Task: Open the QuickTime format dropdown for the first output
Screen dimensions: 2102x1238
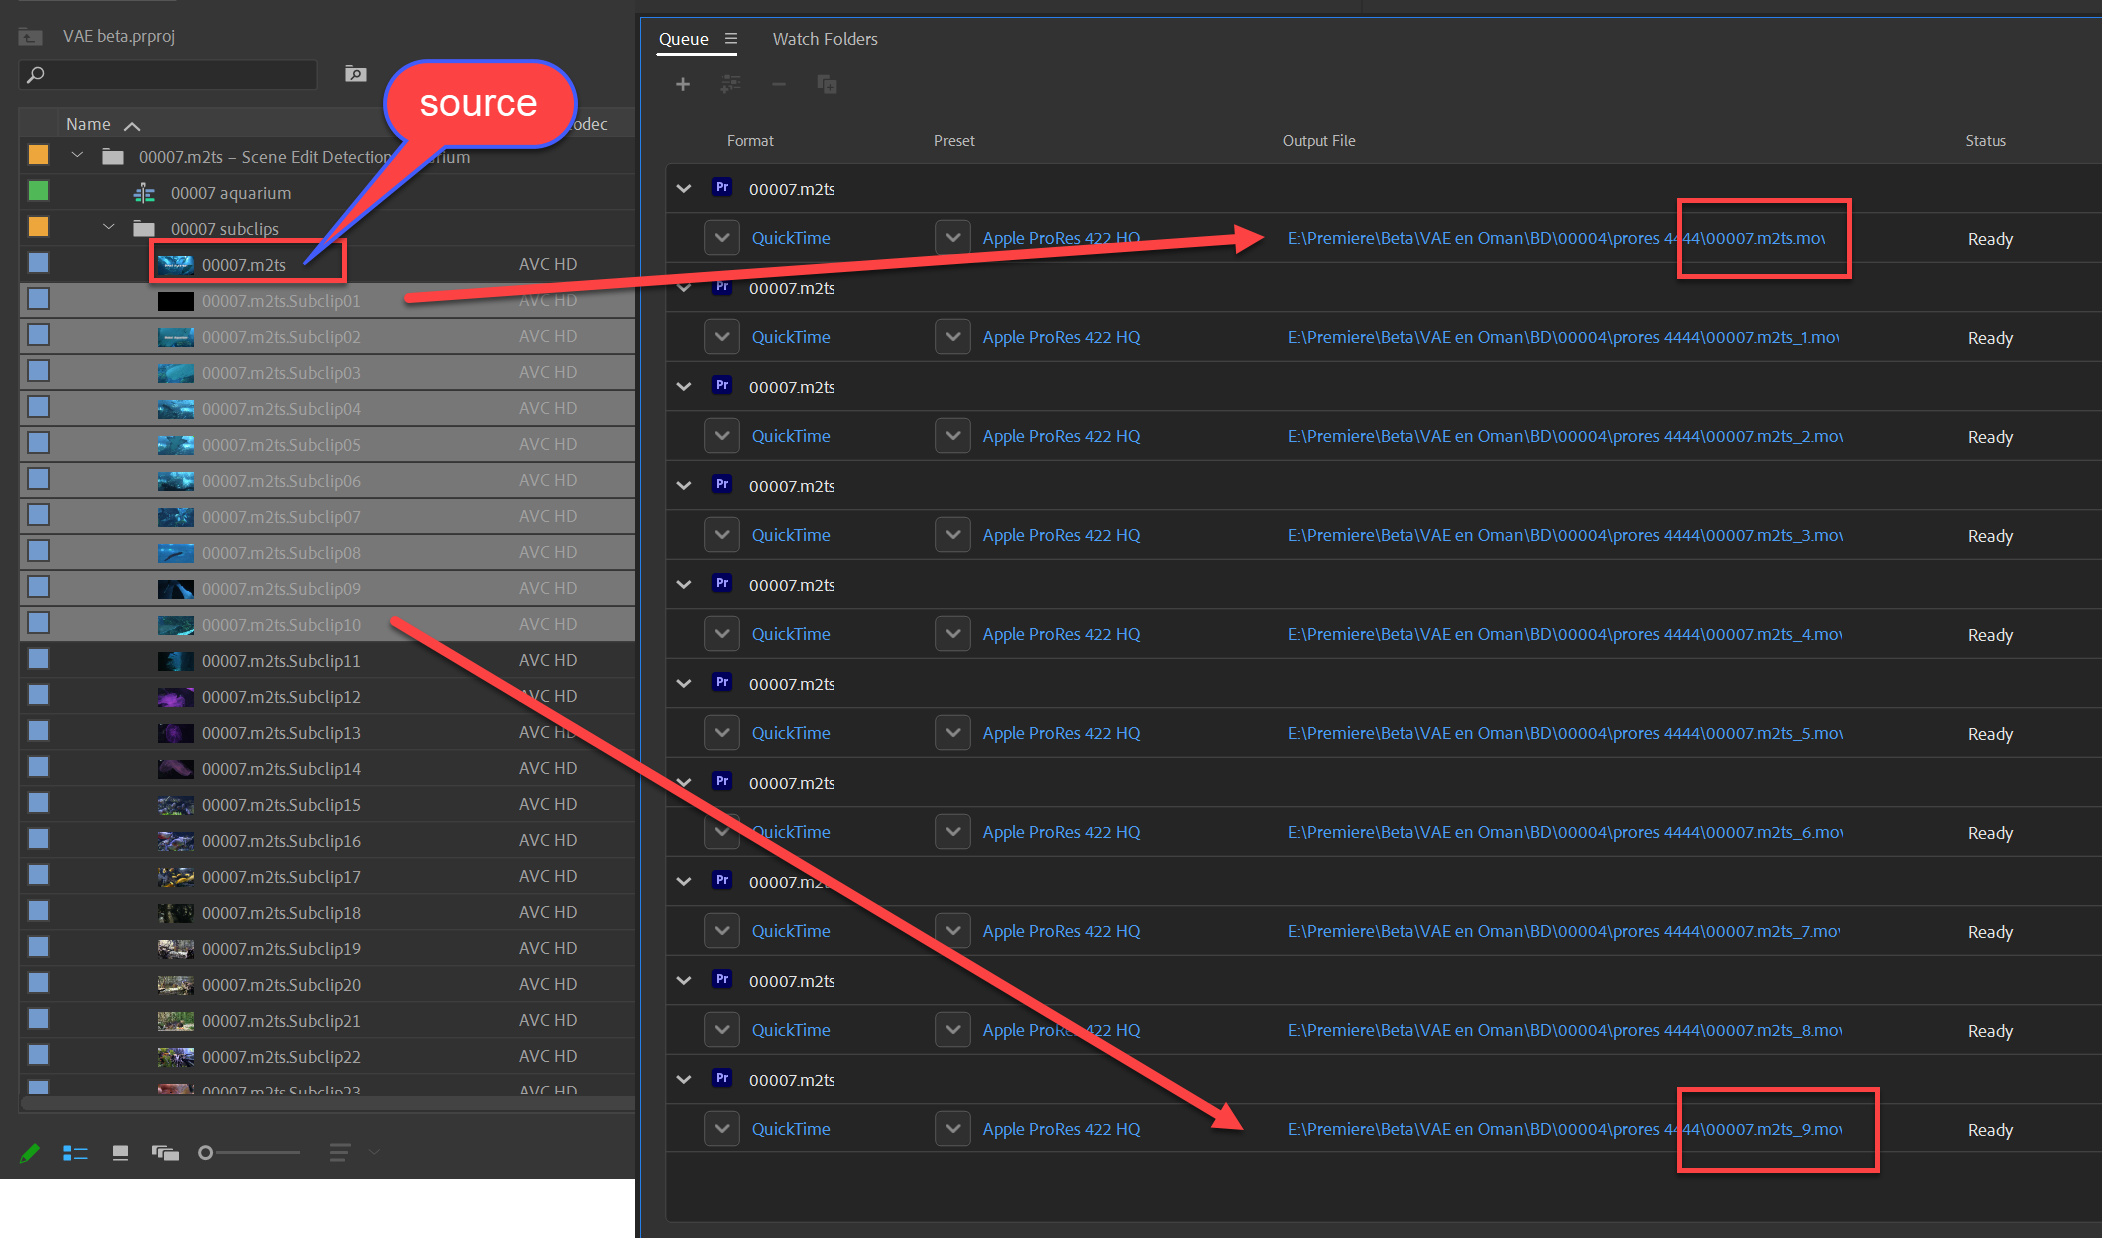Action: click(x=722, y=237)
